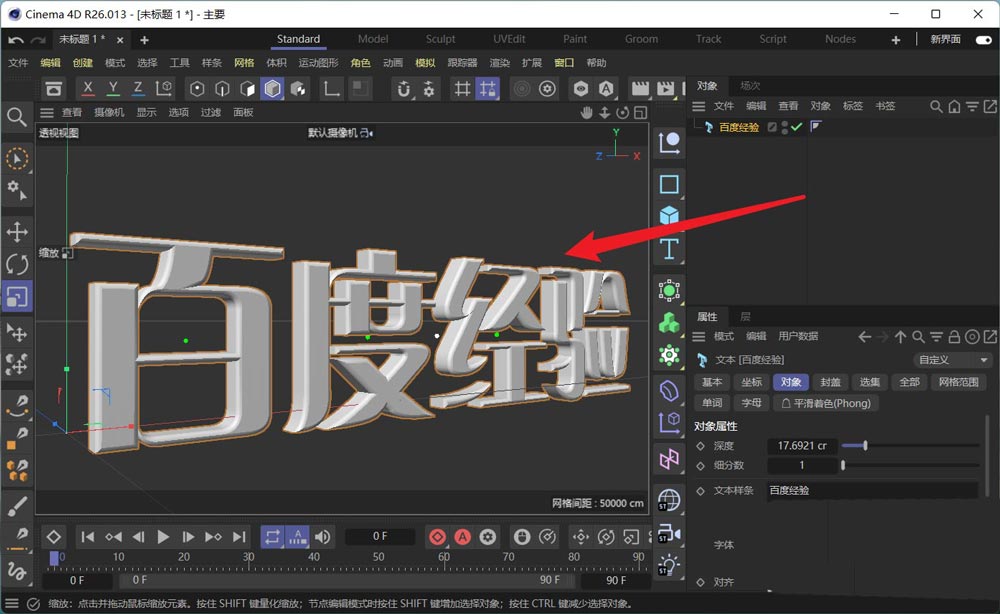Open Attribute Manager hamburger menu
1000x614 pixels.
(x=699, y=336)
